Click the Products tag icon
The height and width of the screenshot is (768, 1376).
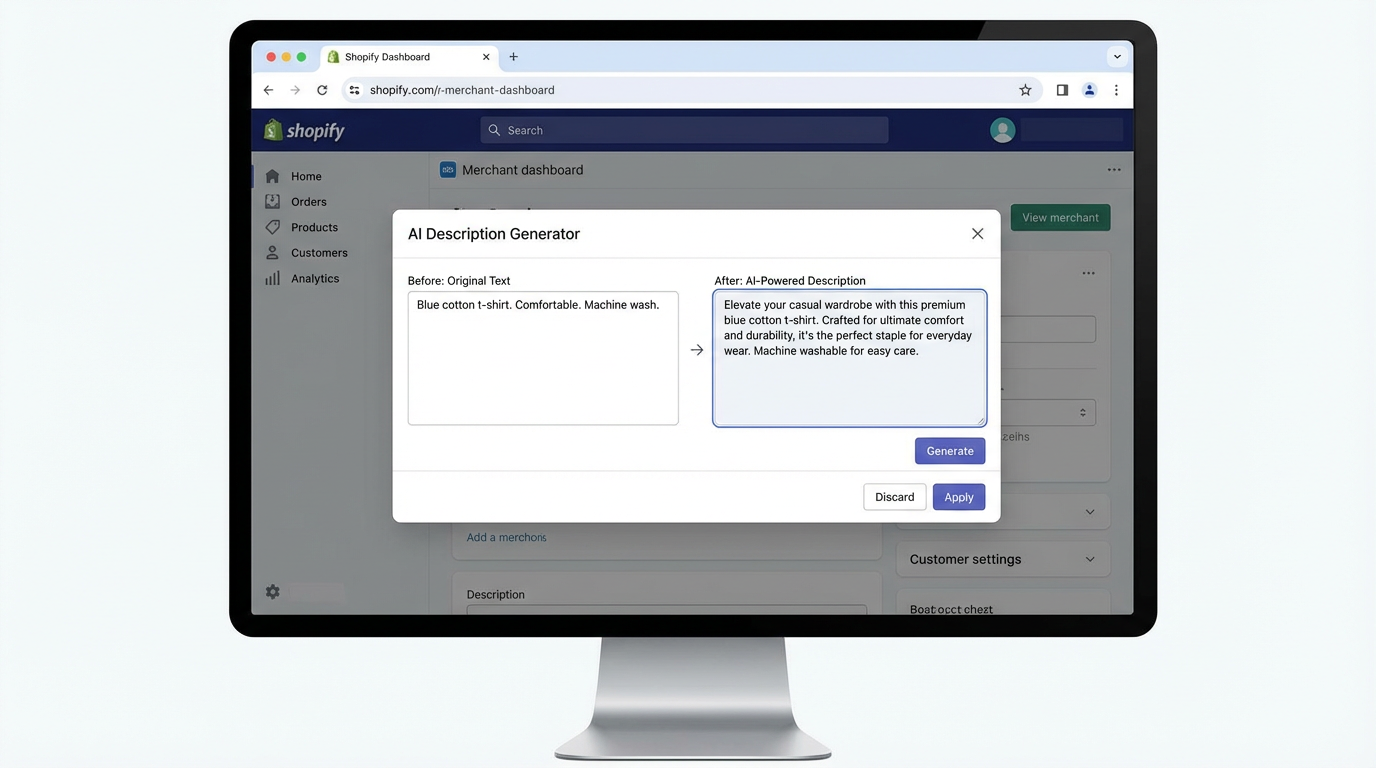pos(273,227)
